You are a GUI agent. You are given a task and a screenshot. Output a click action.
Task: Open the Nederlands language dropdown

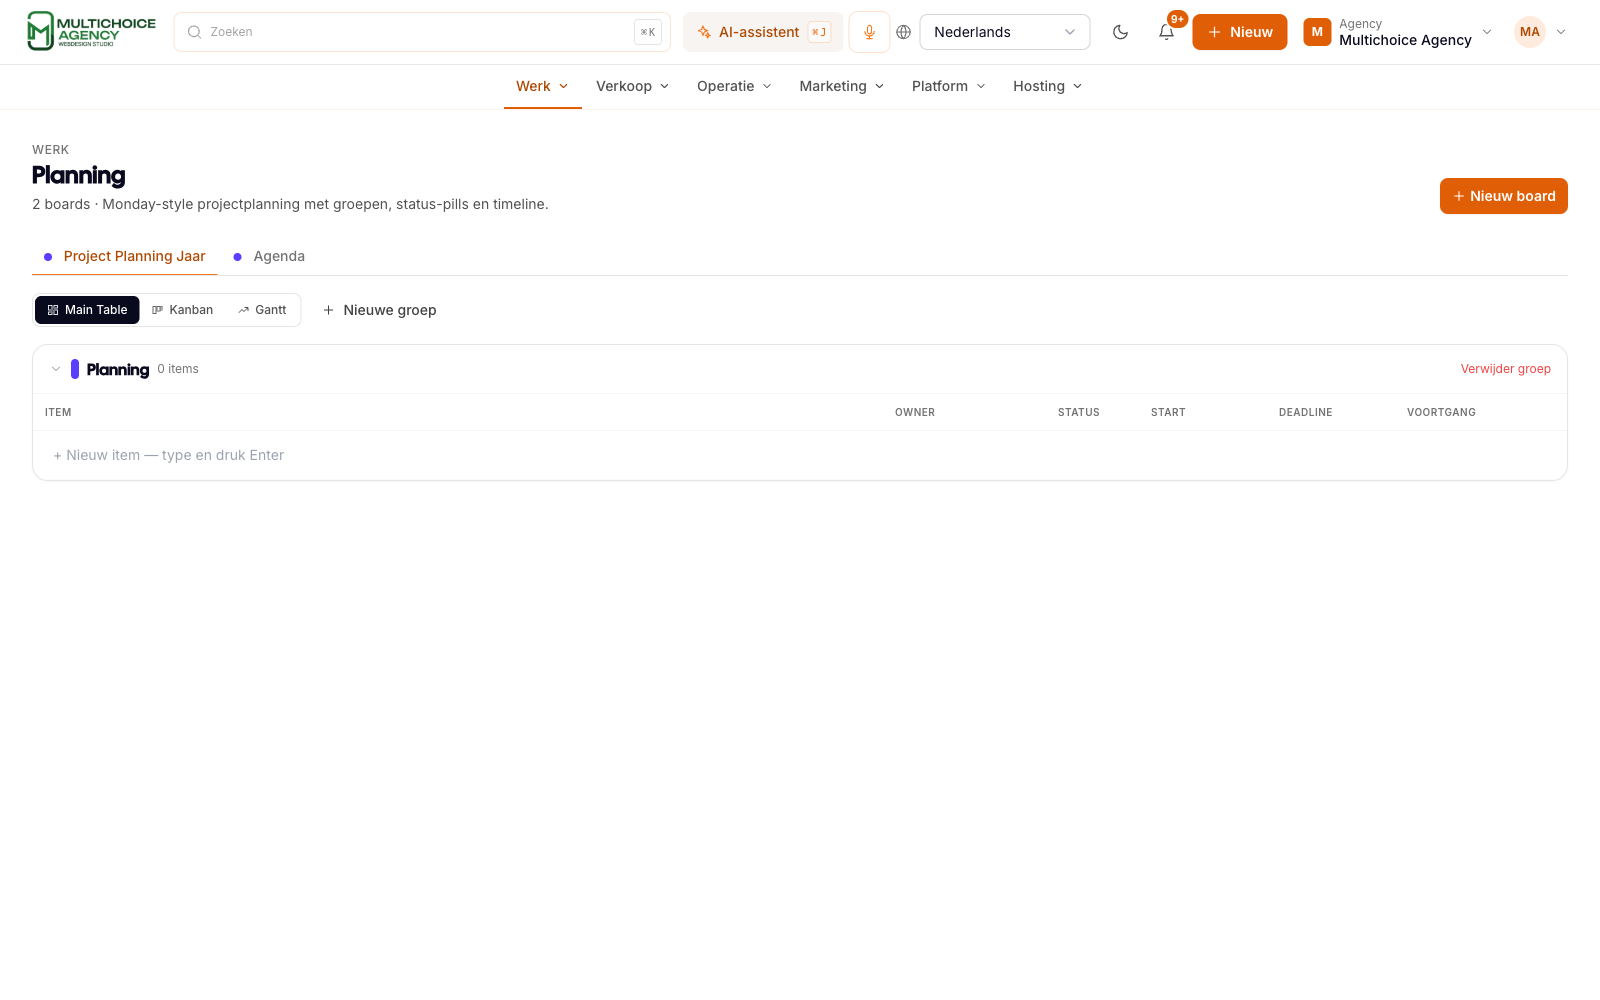[1004, 32]
